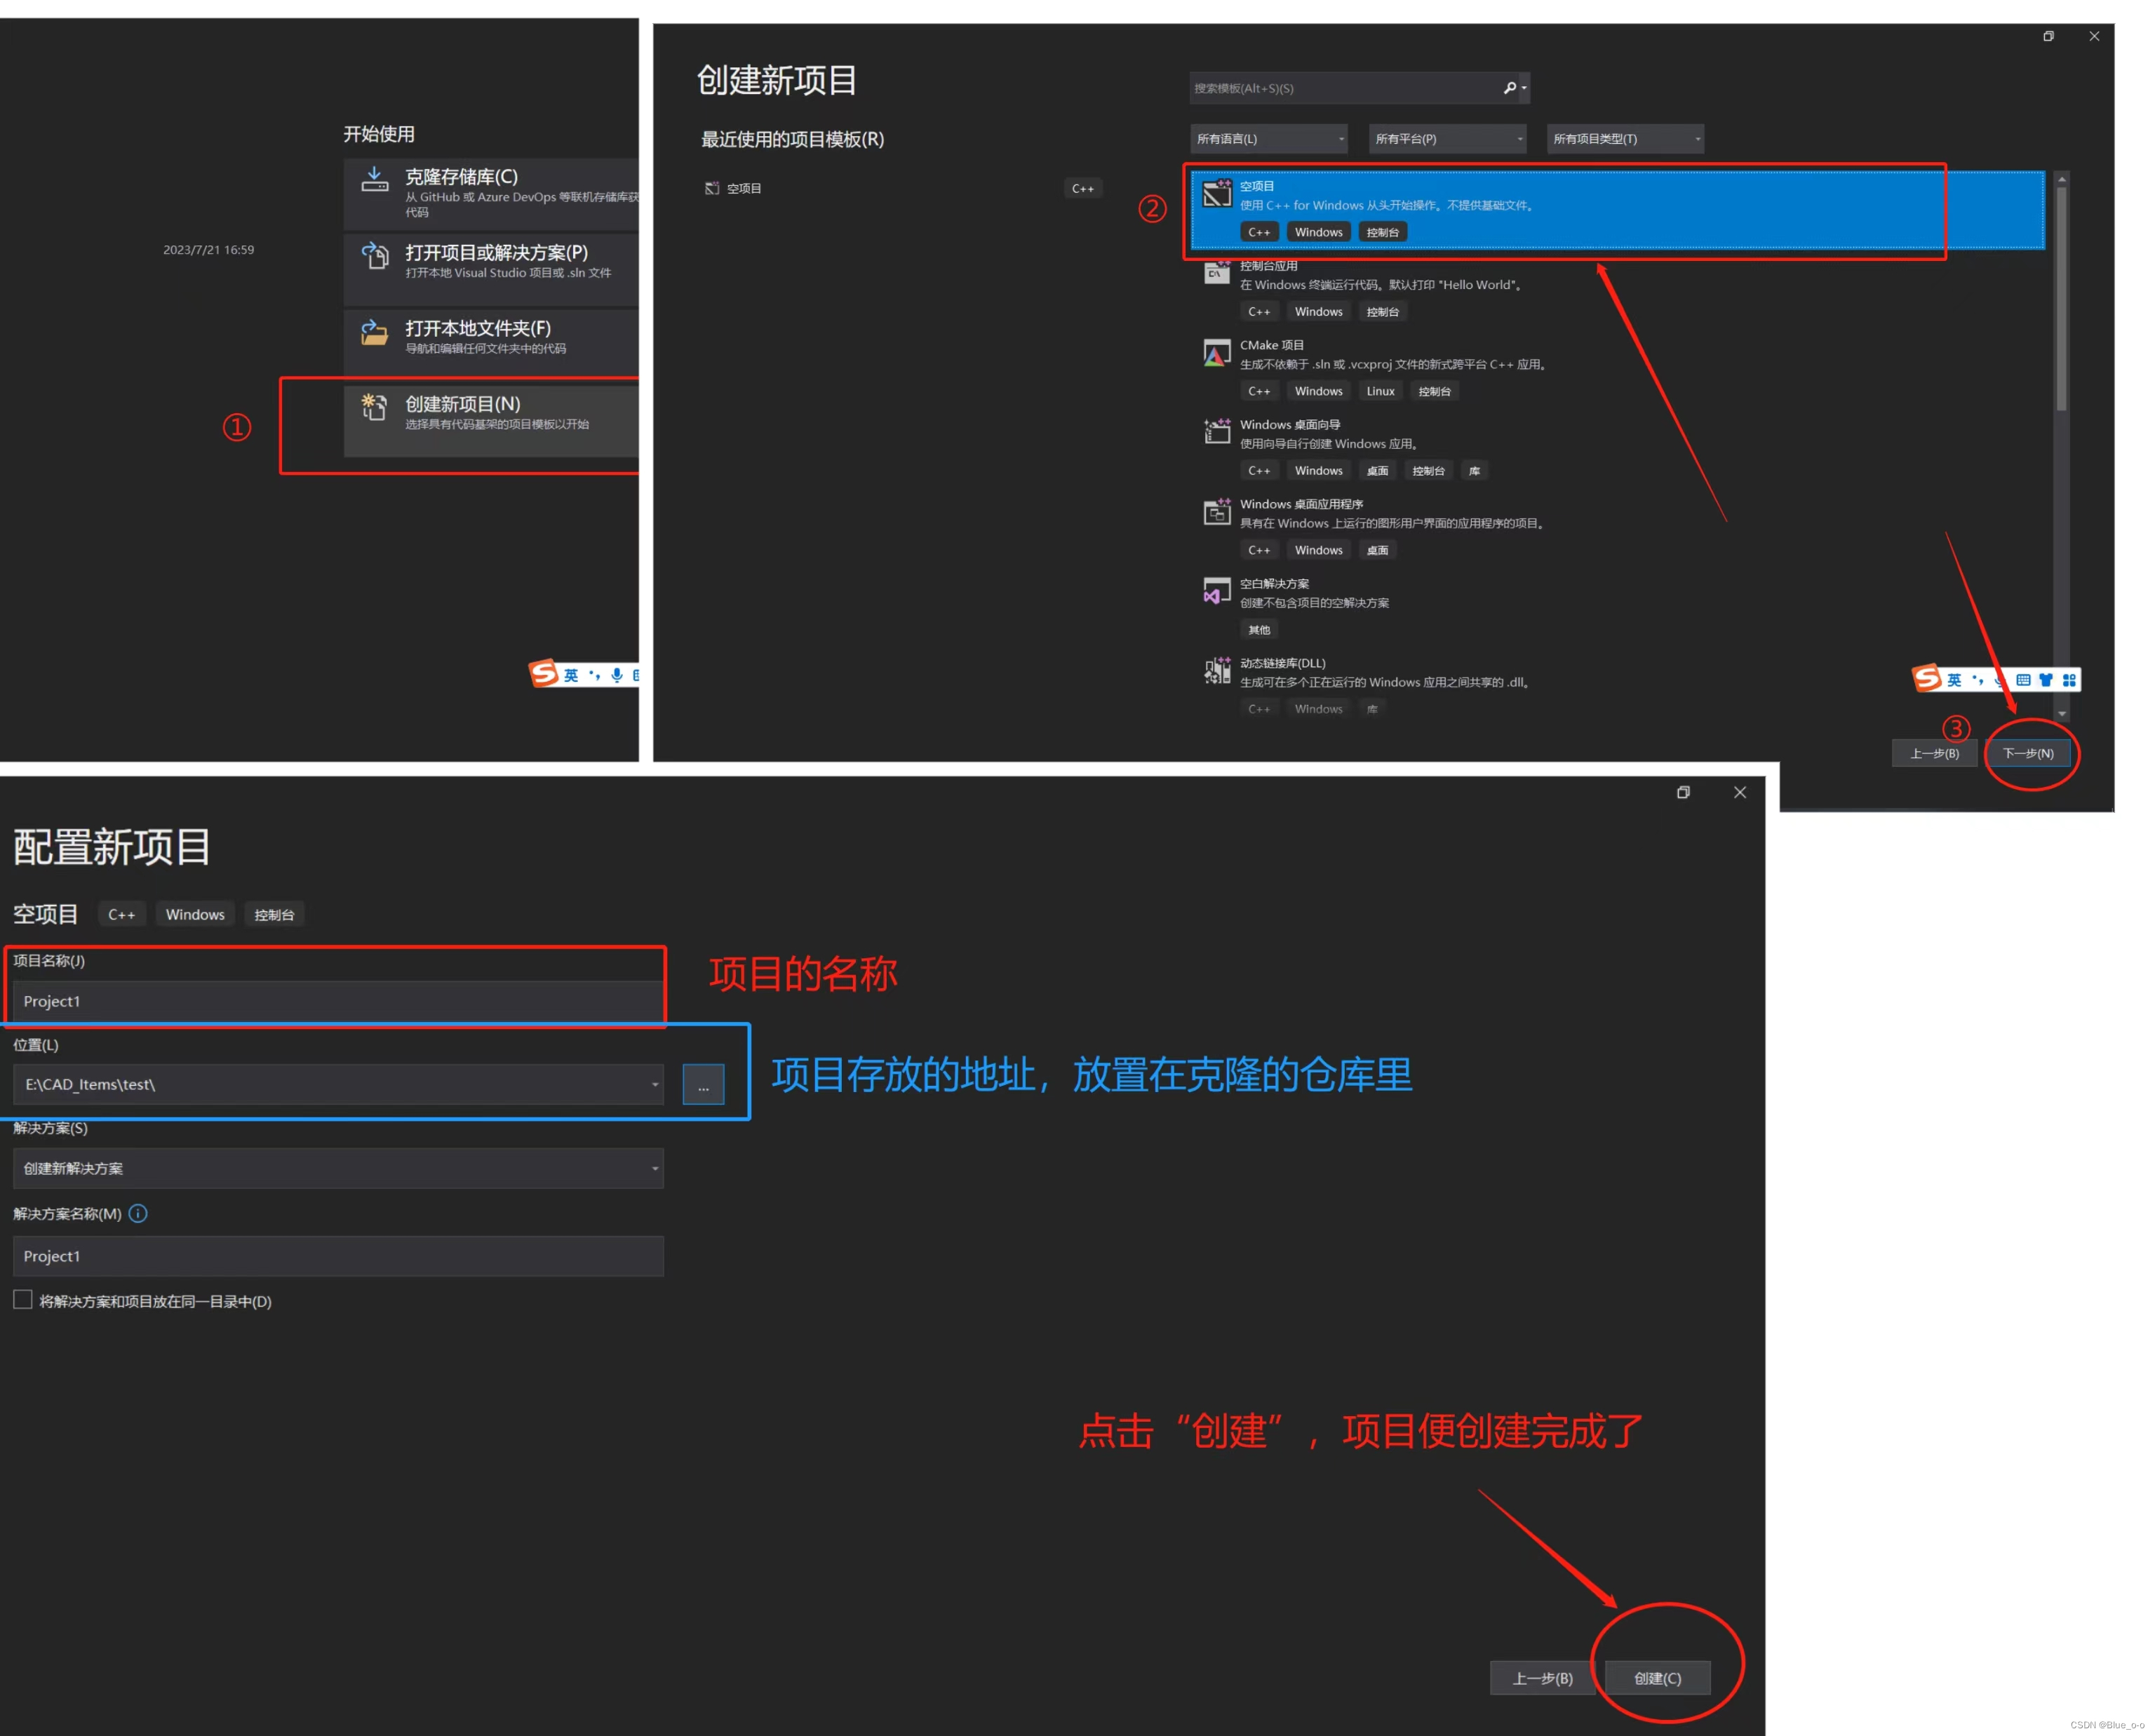Click the Create new project icon
The height and width of the screenshot is (1736, 2155).
374,407
